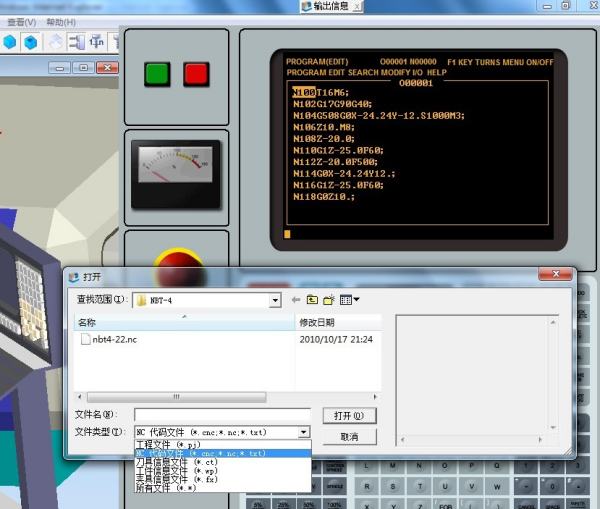
Task: Click the back arrow in Open dialog
Action: pyautogui.click(x=296, y=300)
